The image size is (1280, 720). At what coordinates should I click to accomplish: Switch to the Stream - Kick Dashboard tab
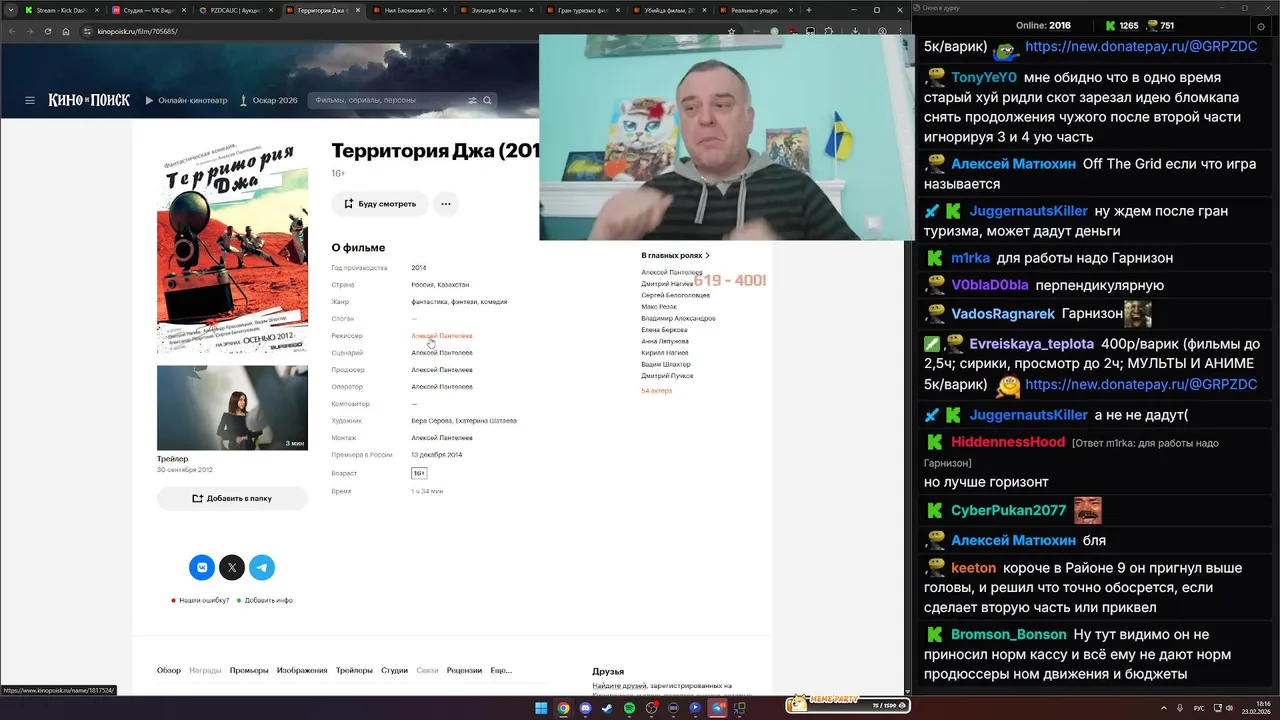(x=61, y=10)
